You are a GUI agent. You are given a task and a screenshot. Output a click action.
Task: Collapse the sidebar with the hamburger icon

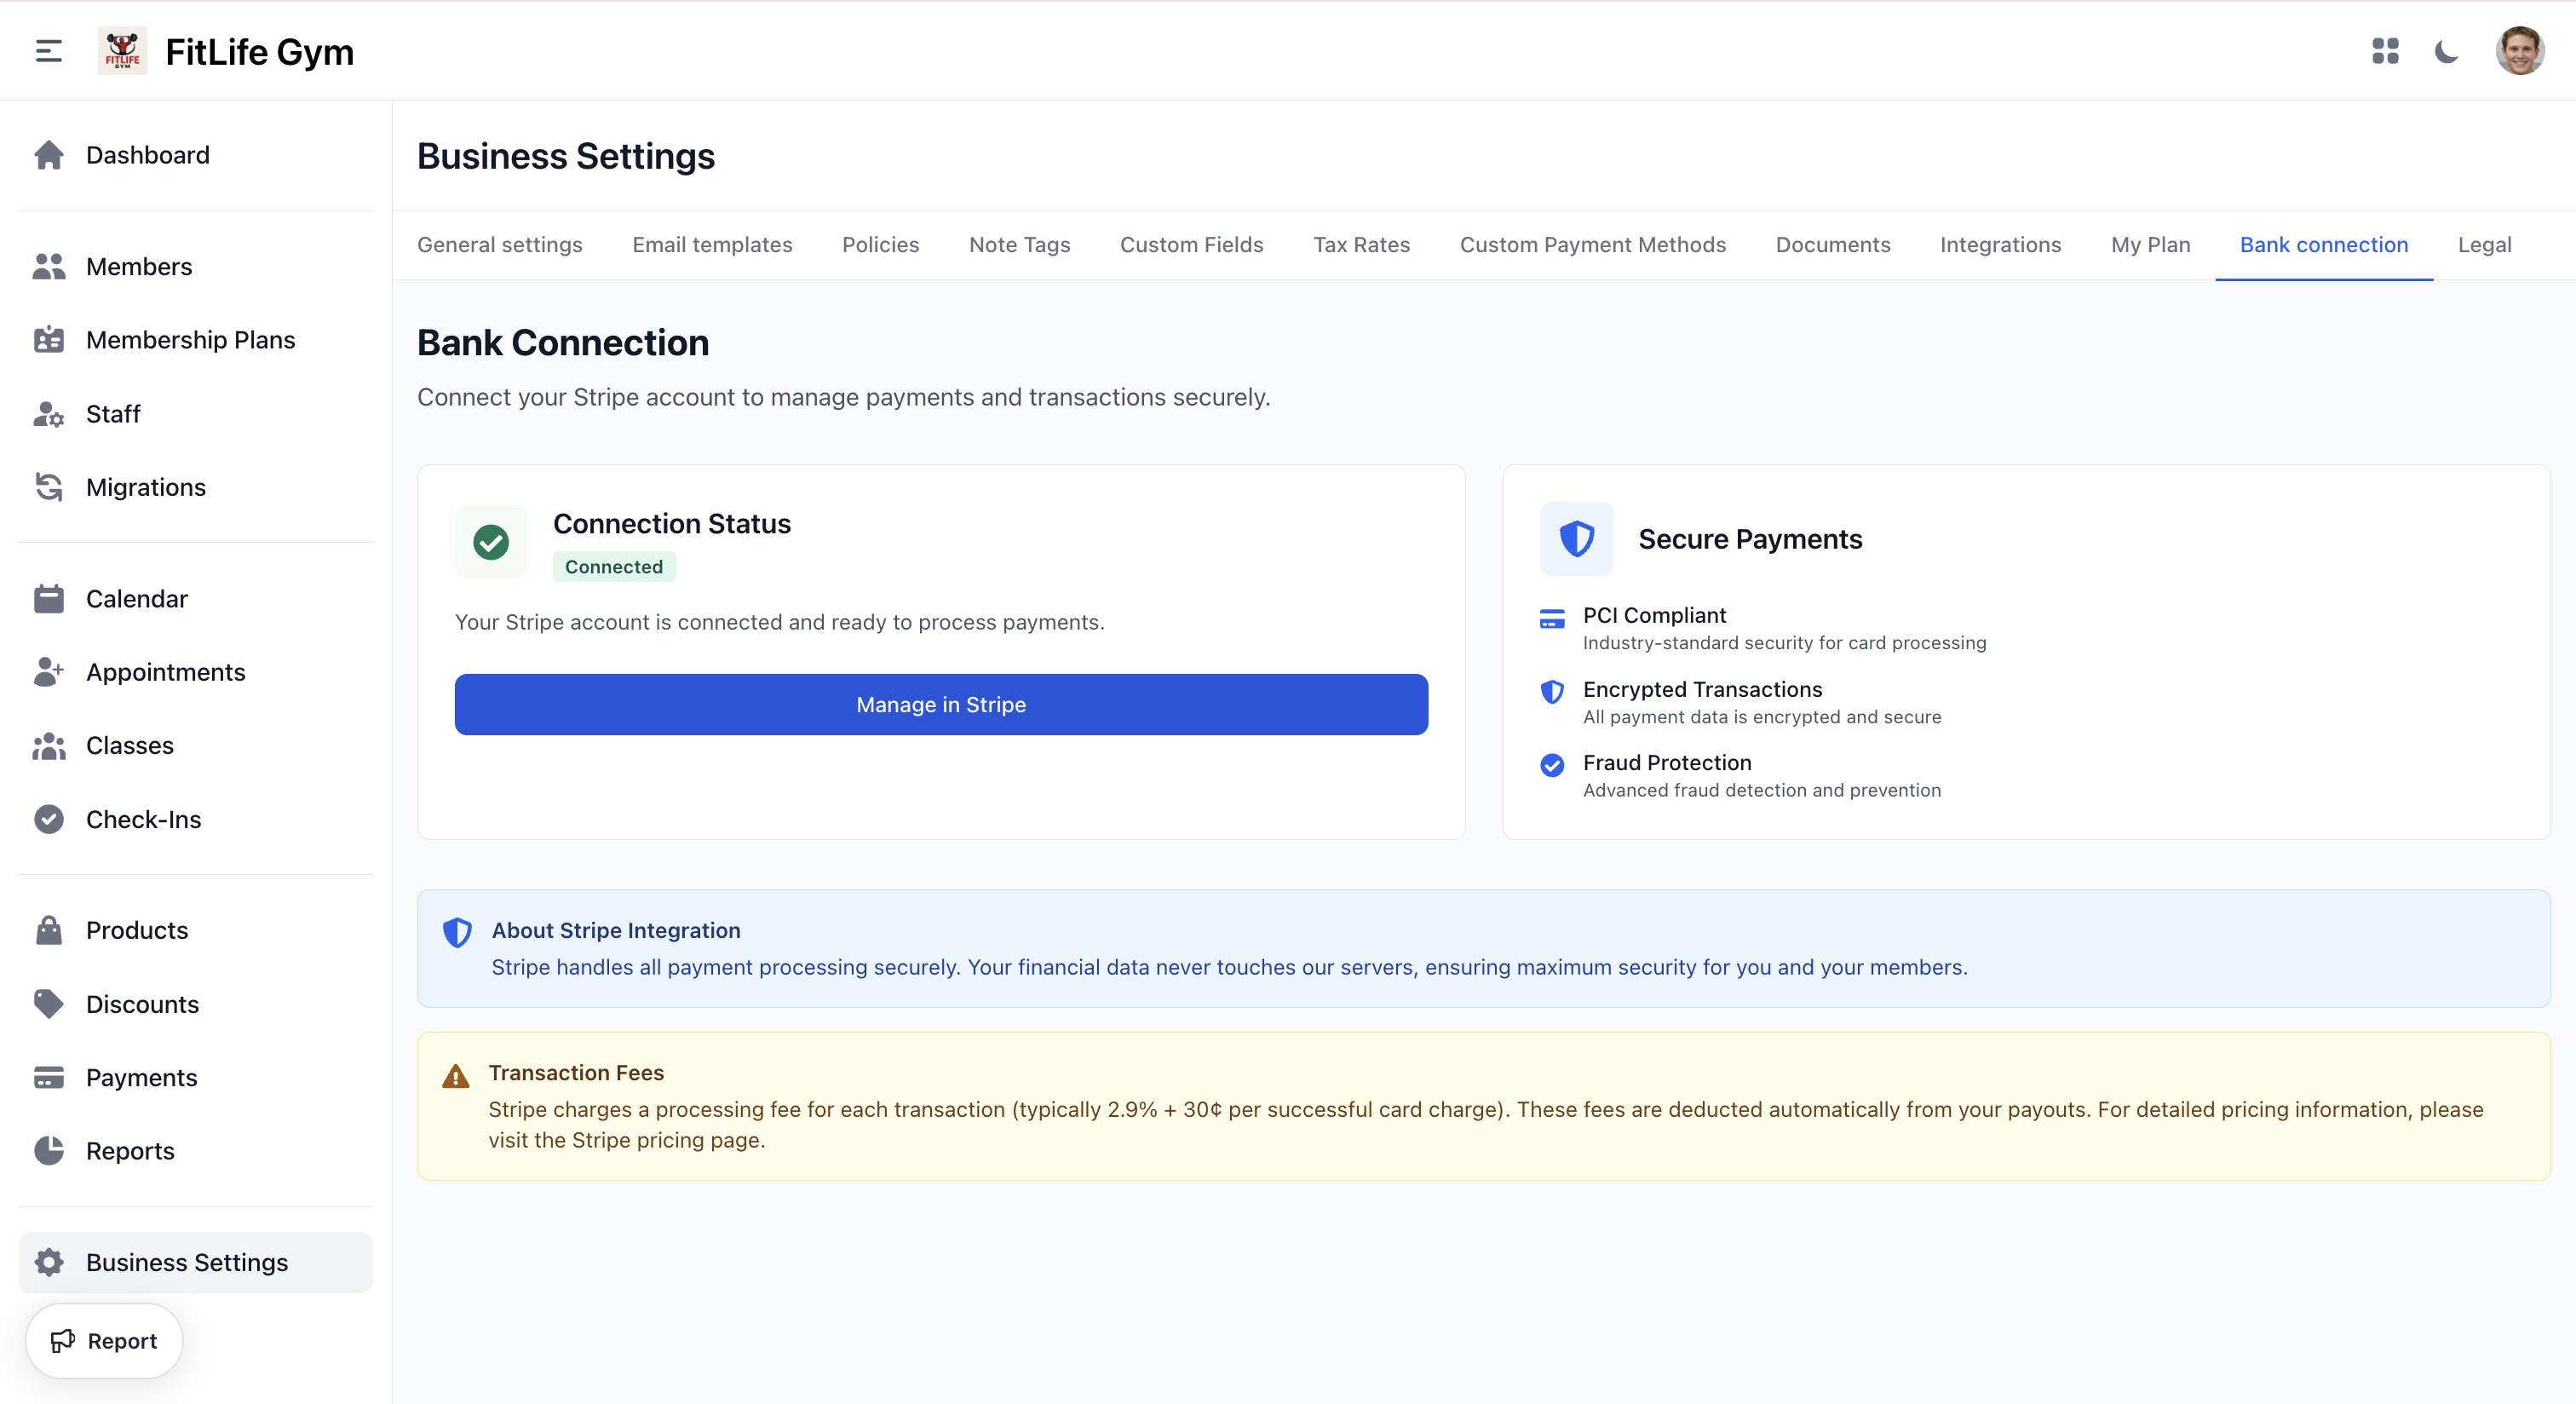(x=46, y=51)
